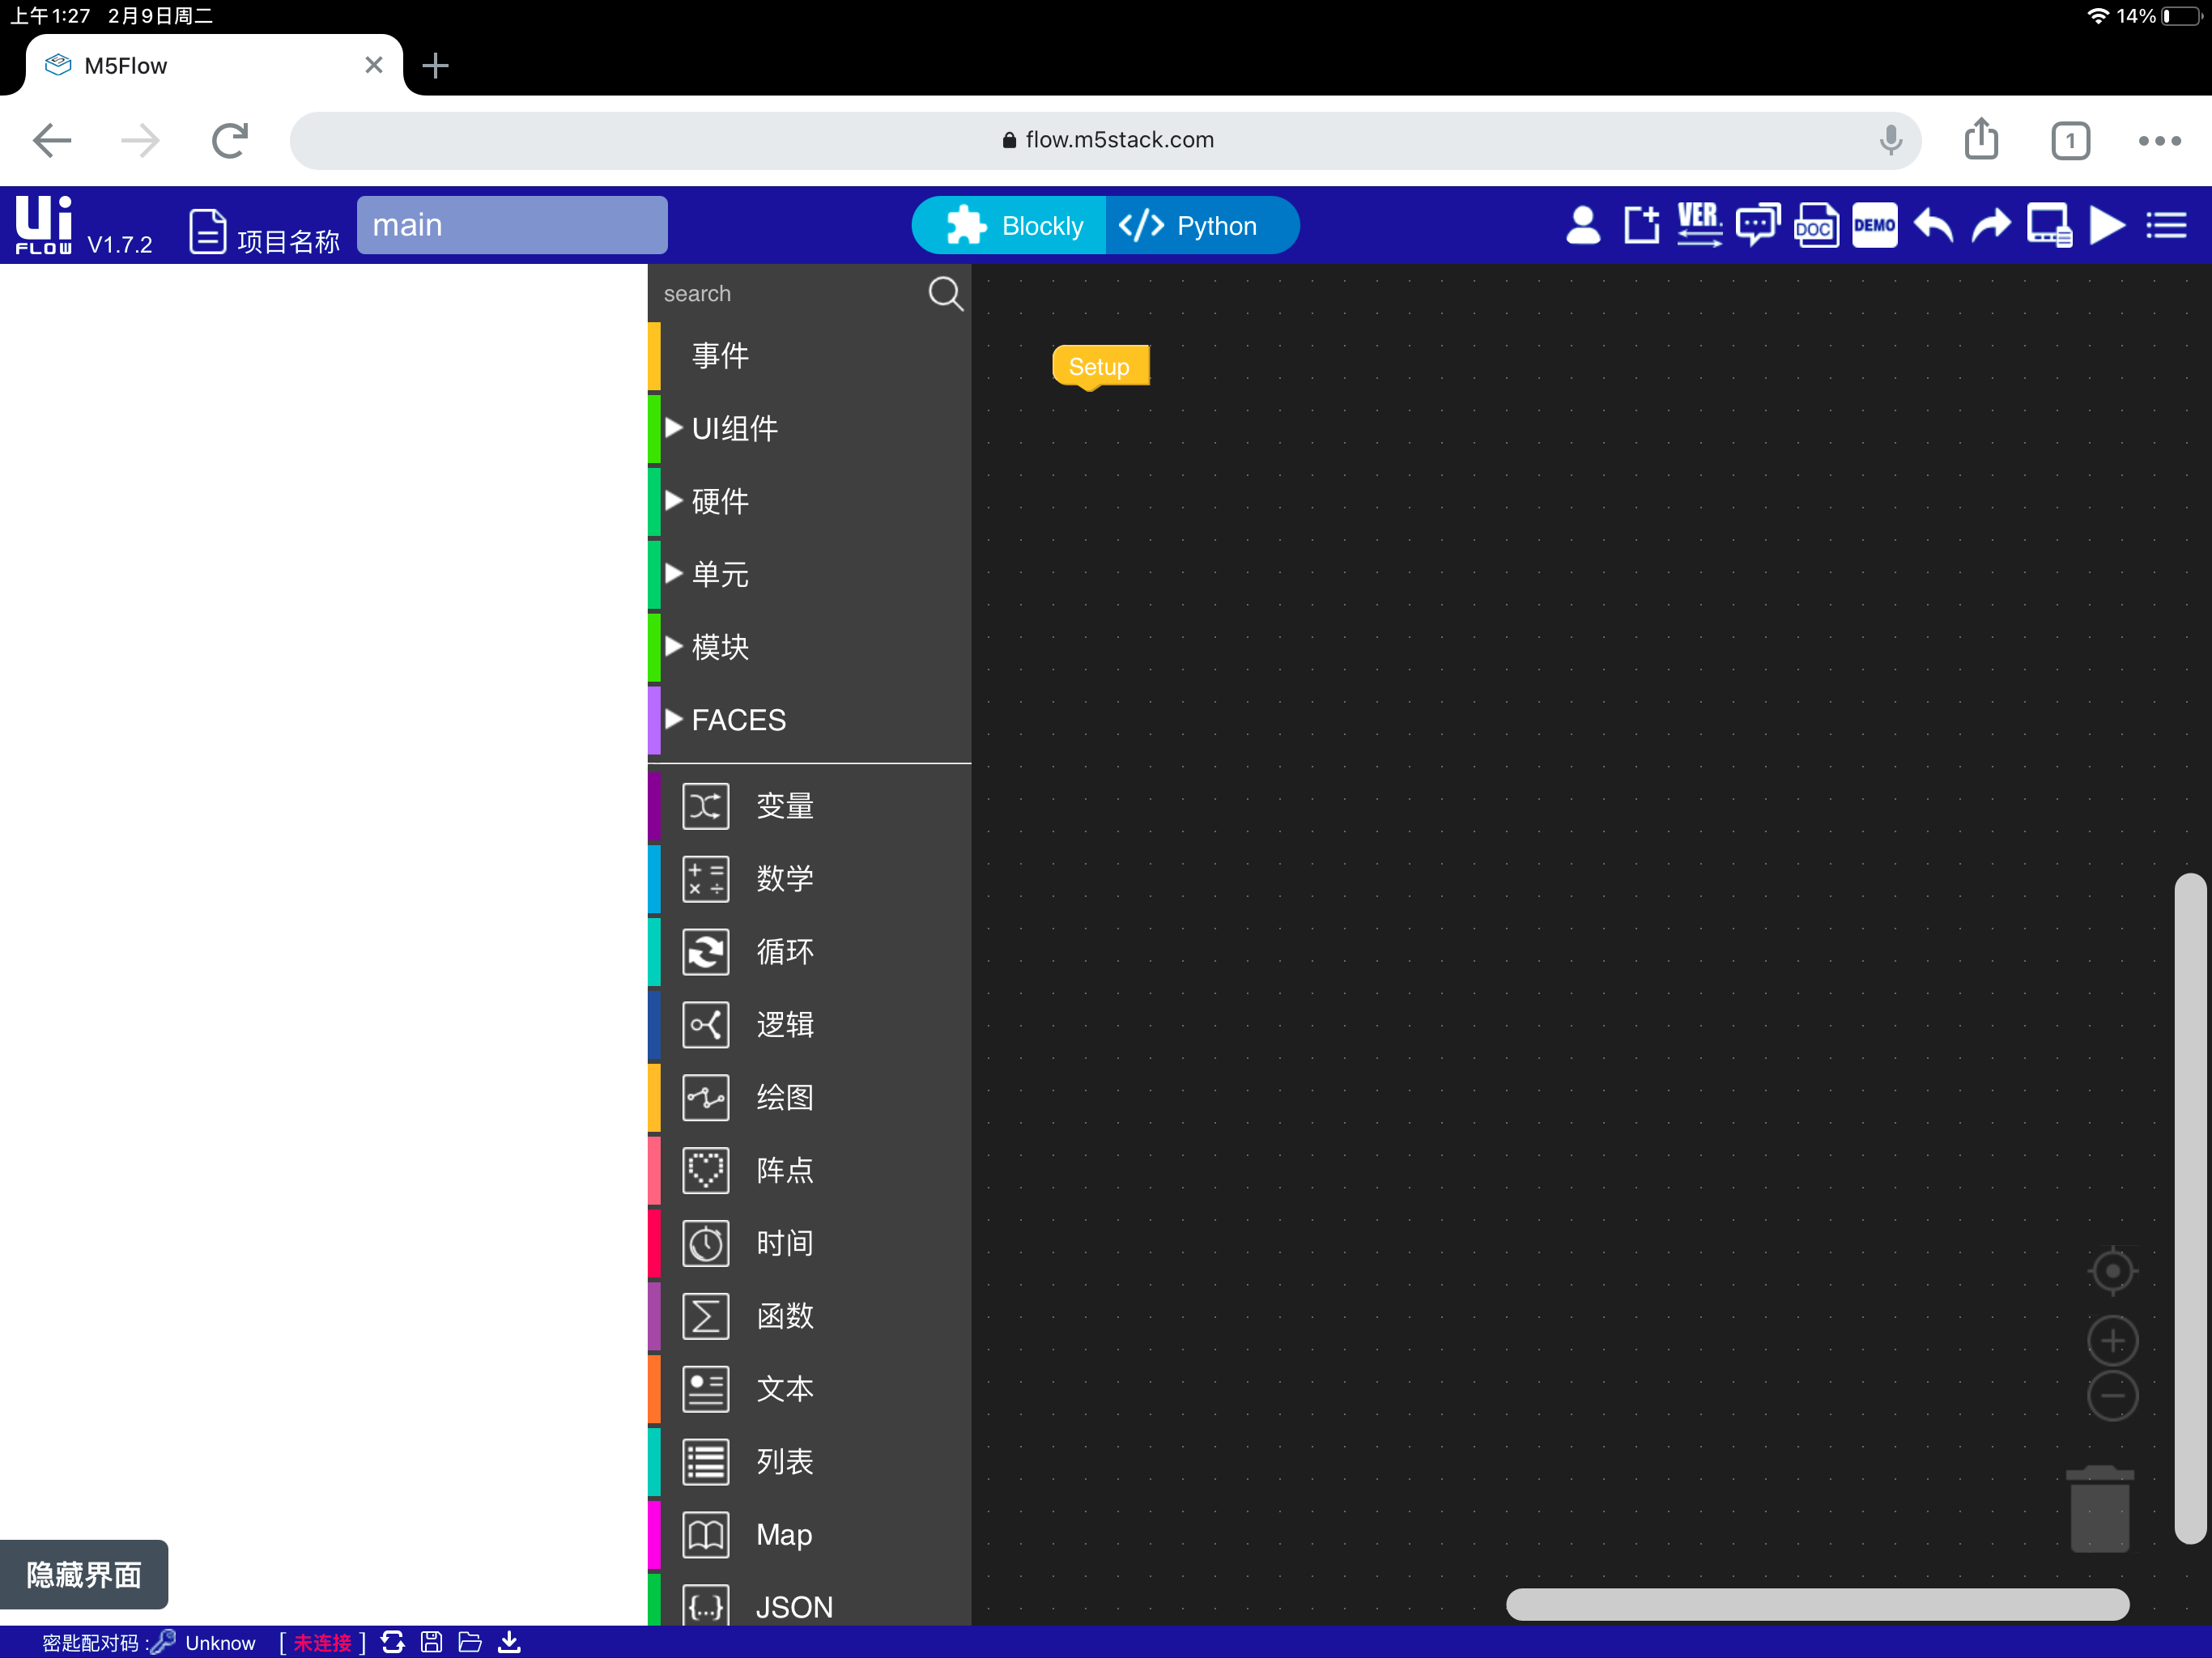Screen dimensions: 2212x1658
Task: Click the browser share icon
Action: (x=1981, y=138)
